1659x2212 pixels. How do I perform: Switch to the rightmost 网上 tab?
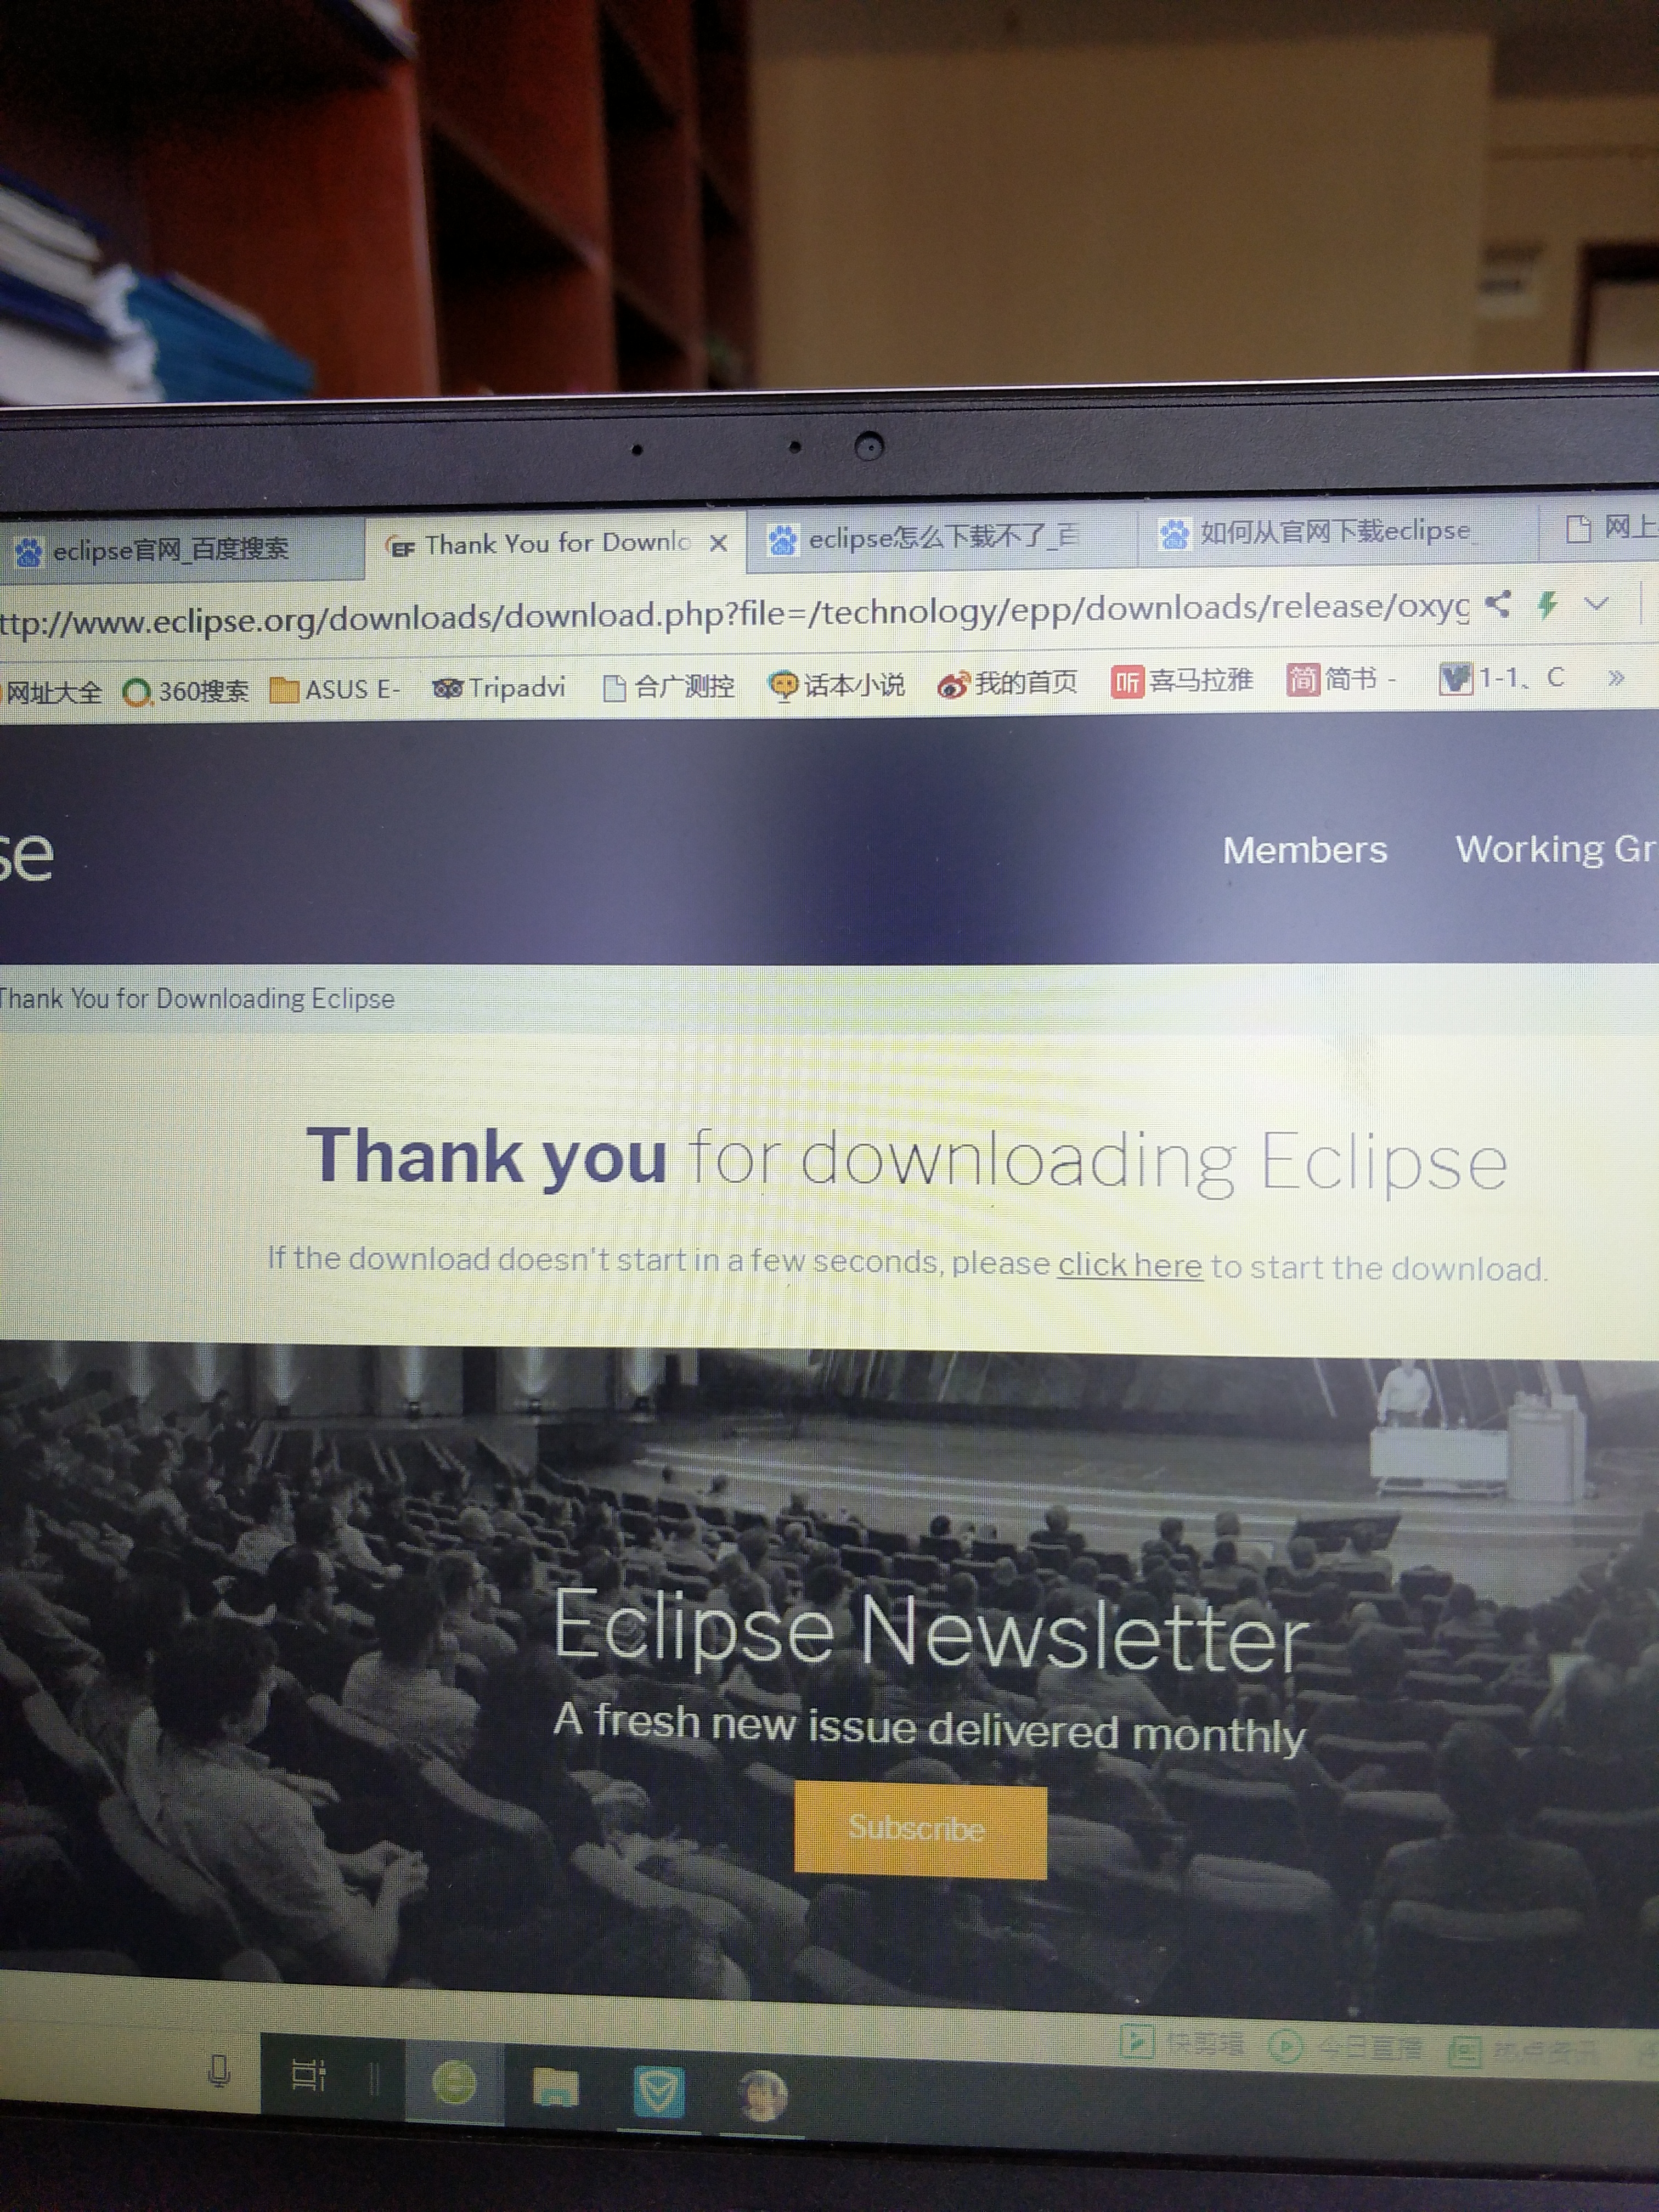pyautogui.click(x=1610, y=527)
